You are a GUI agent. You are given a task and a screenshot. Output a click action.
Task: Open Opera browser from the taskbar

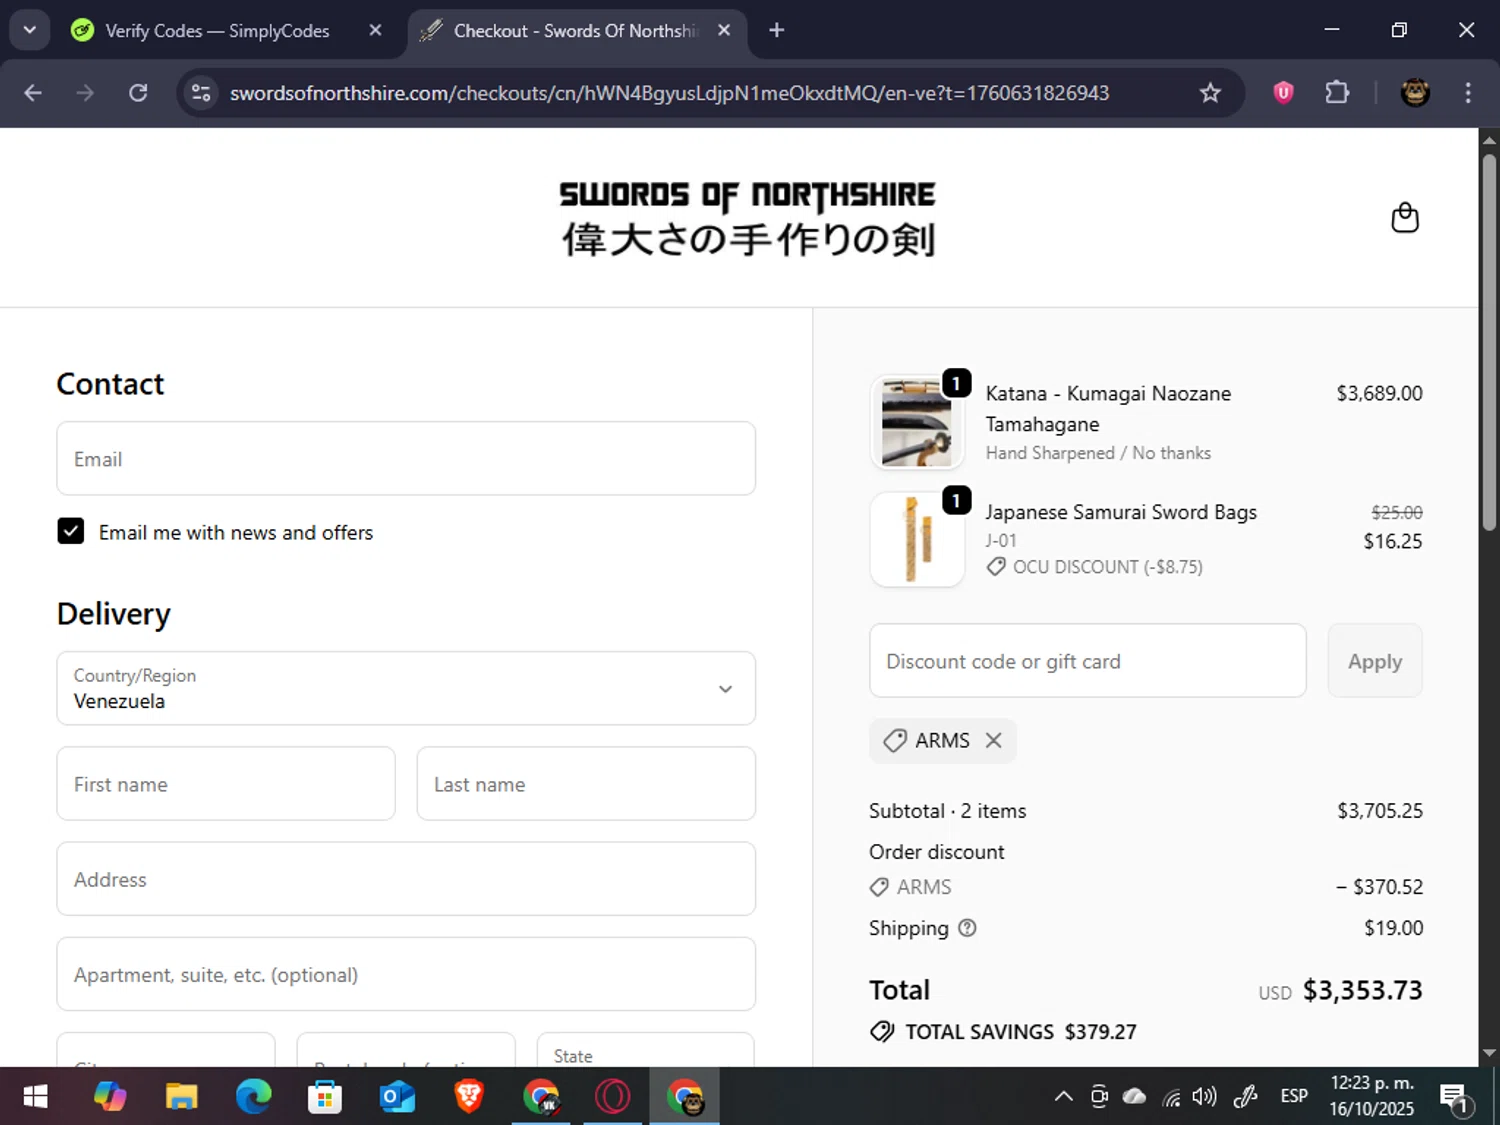612,1097
